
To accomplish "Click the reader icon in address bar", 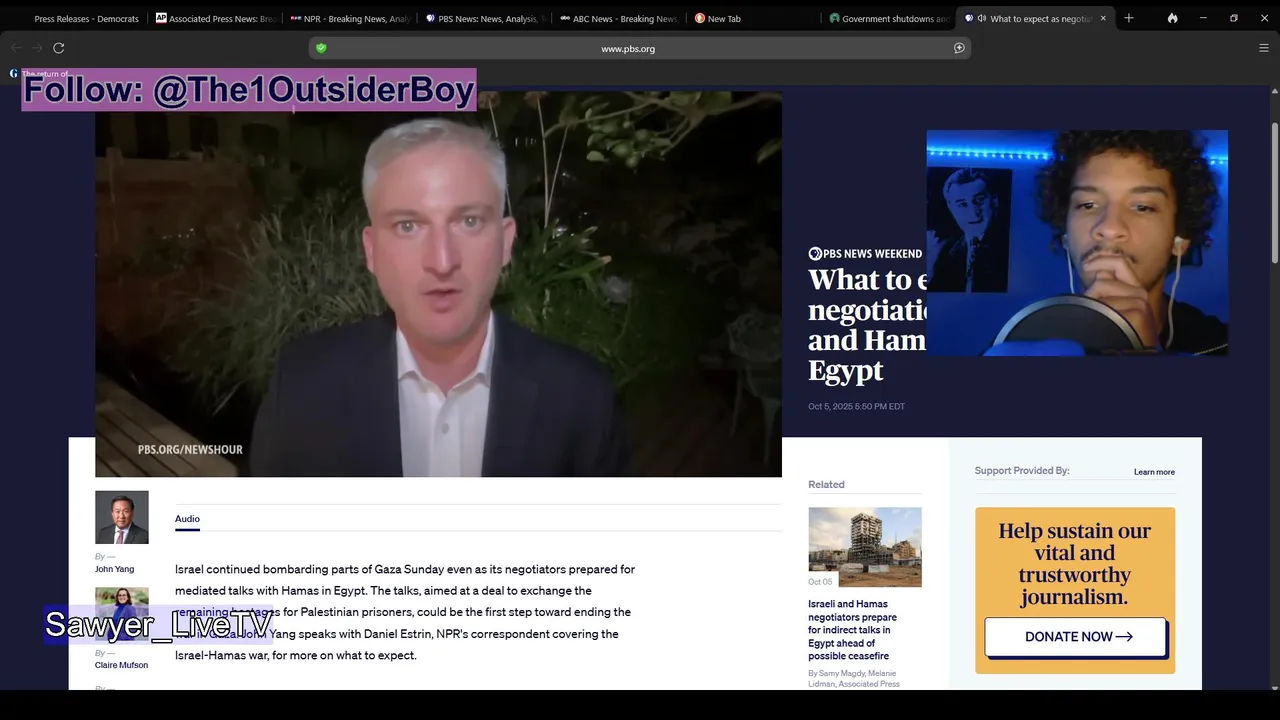I will tap(959, 48).
